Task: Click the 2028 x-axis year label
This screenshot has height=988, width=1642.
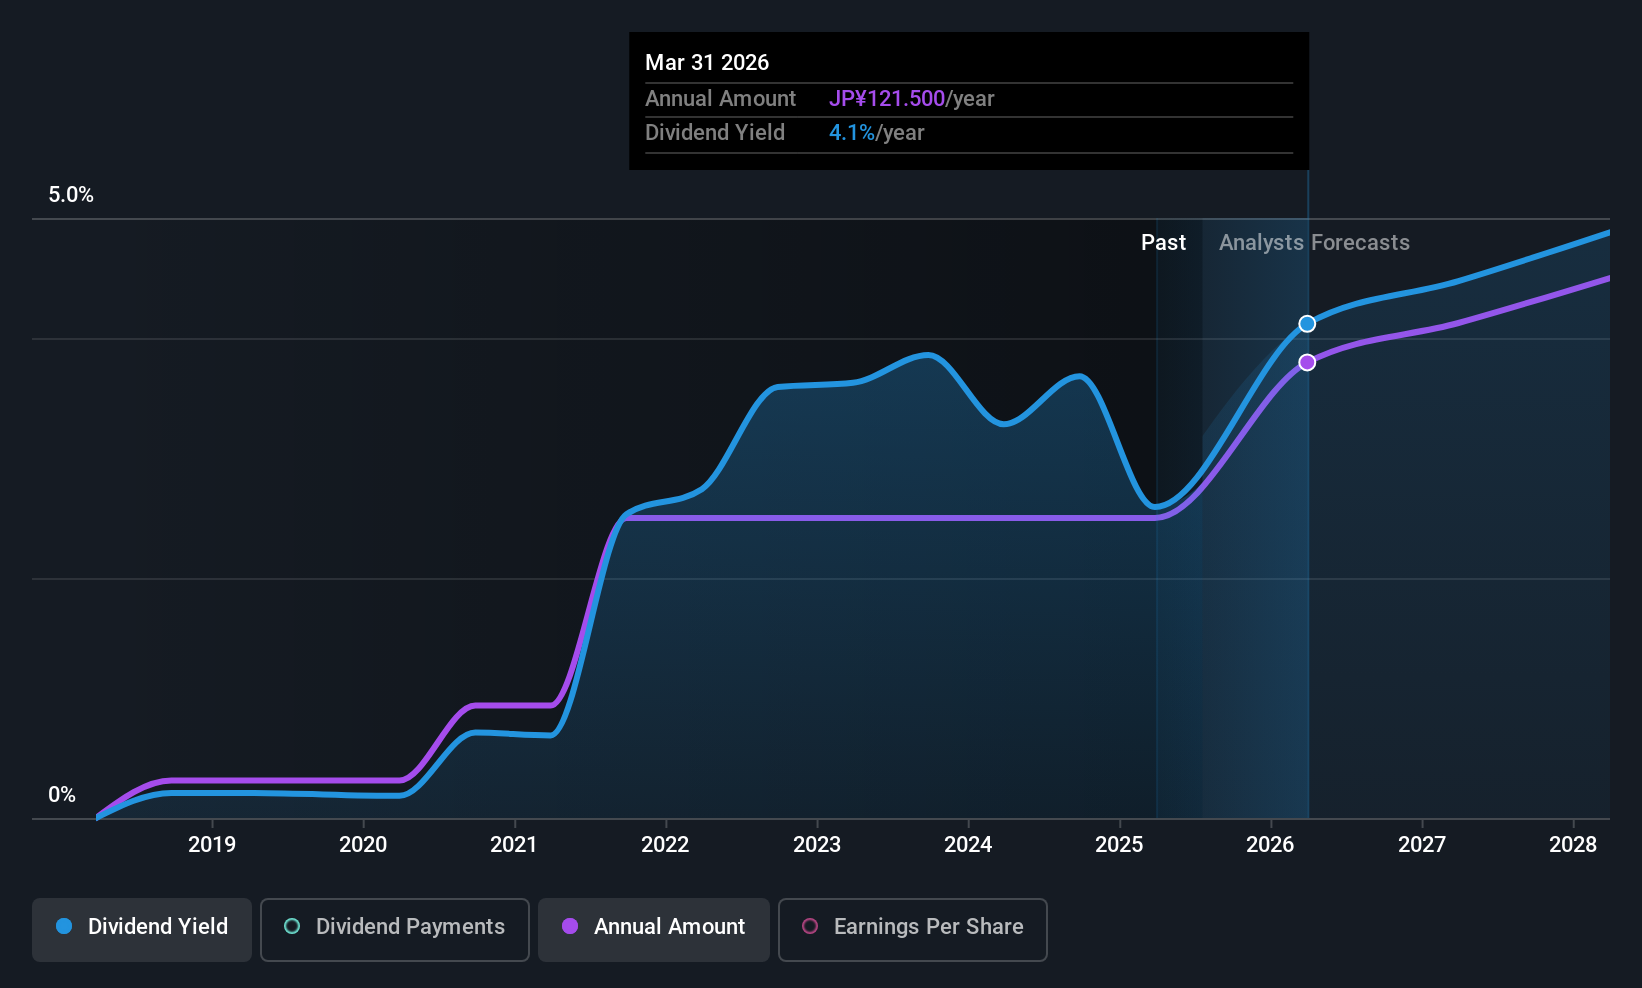Action: tap(1573, 845)
